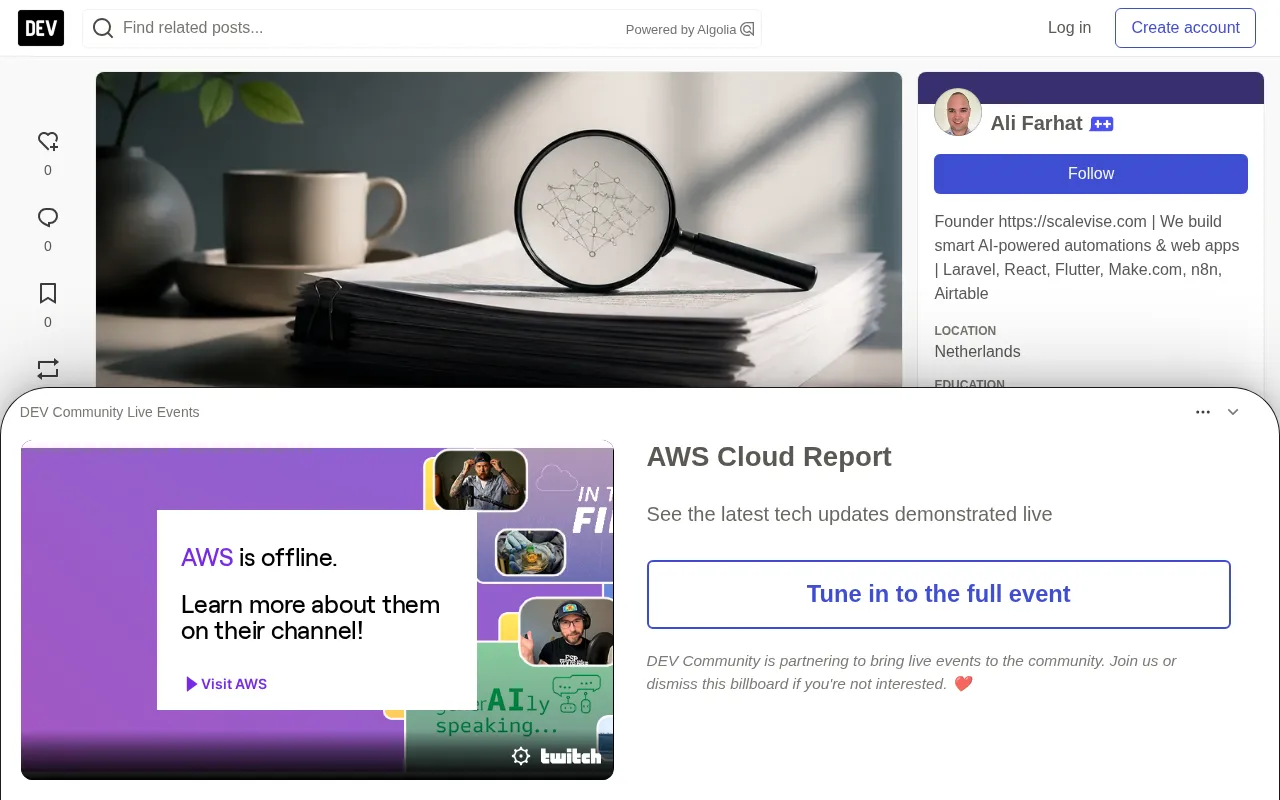The image size is (1280, 800).
Task: Open the DEV logo home link
Action: point(41,28)
